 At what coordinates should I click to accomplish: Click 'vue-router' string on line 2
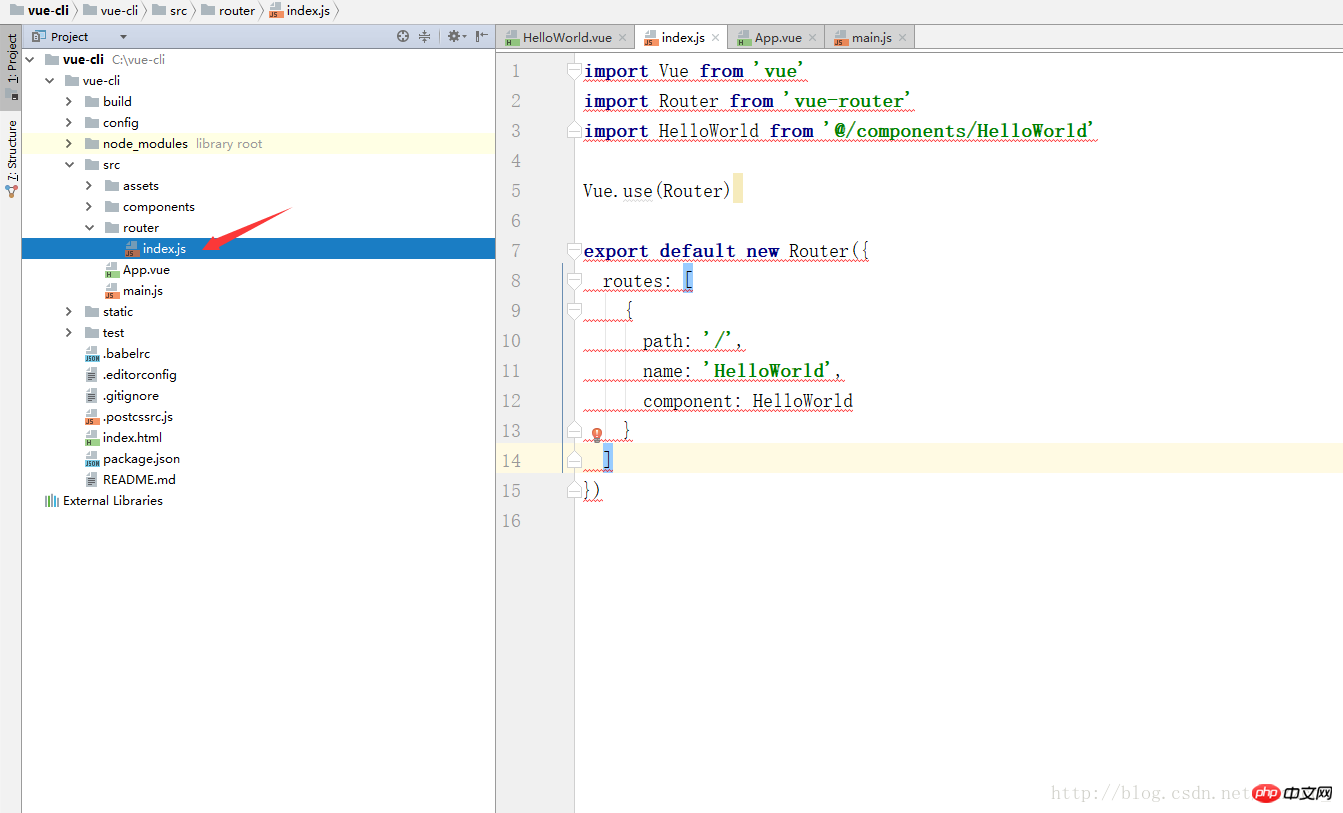847,101
